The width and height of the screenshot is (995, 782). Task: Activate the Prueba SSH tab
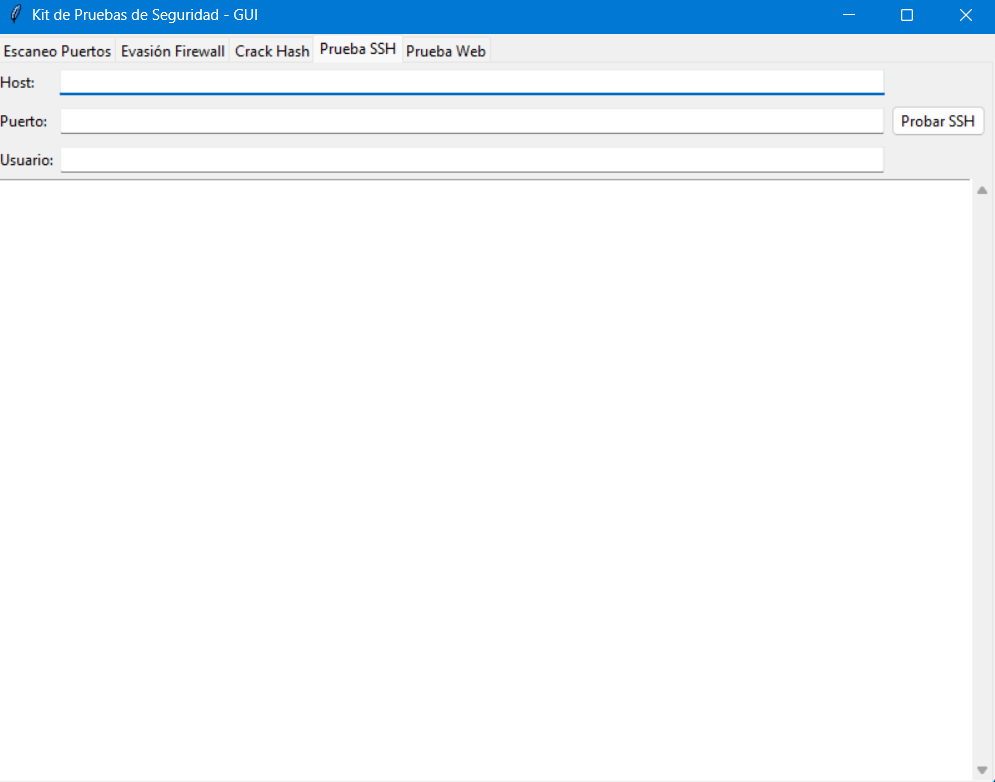357,47
